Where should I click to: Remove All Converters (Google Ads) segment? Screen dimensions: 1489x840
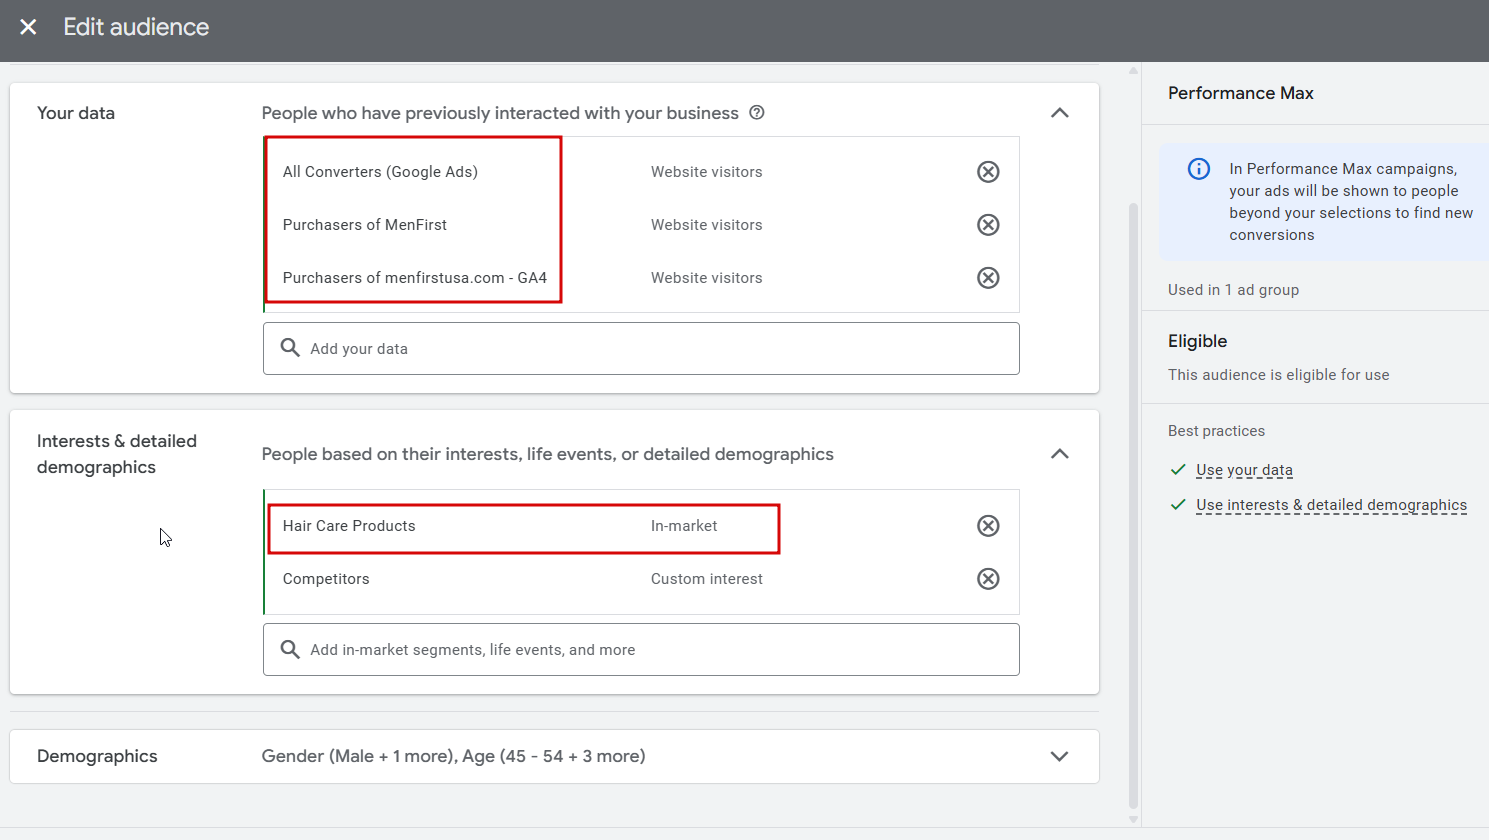coord(988,172)
